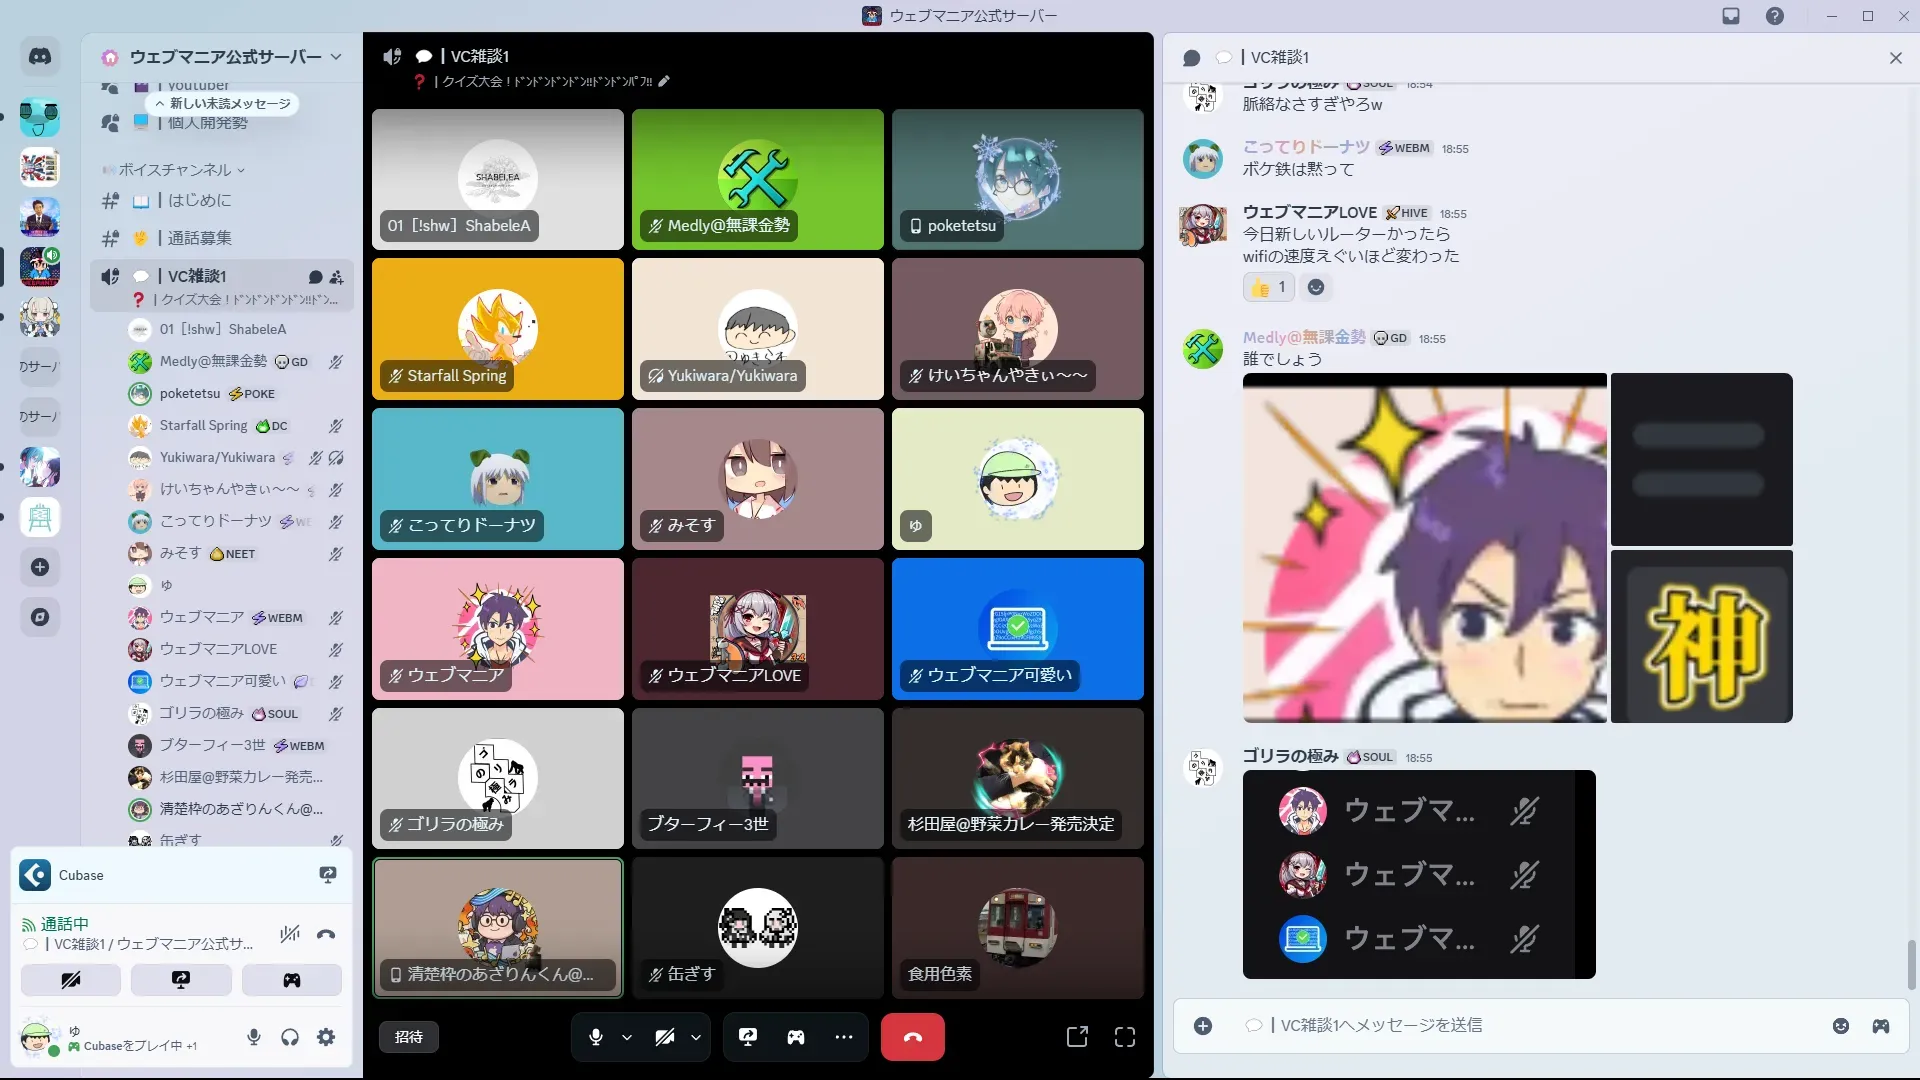This screenshot has width=1920, height=1080.
Task: Click the plus attachment button in chat
Action: coord(1203,1026)
